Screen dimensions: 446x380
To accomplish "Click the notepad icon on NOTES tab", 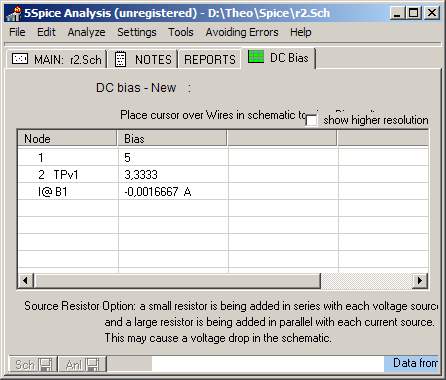I will (x=120, y=59).
